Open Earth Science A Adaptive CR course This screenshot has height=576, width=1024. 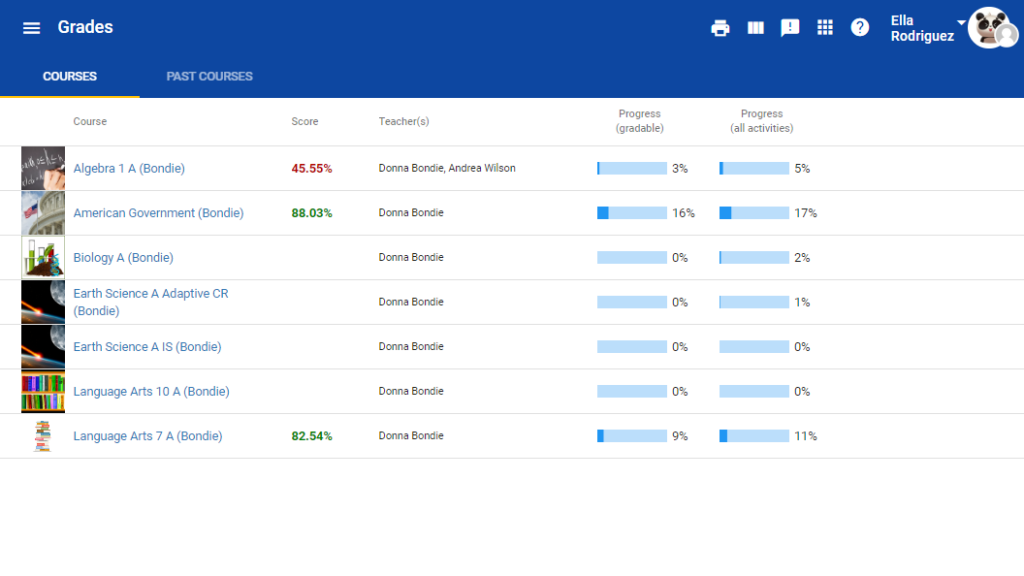click(150, 302)
